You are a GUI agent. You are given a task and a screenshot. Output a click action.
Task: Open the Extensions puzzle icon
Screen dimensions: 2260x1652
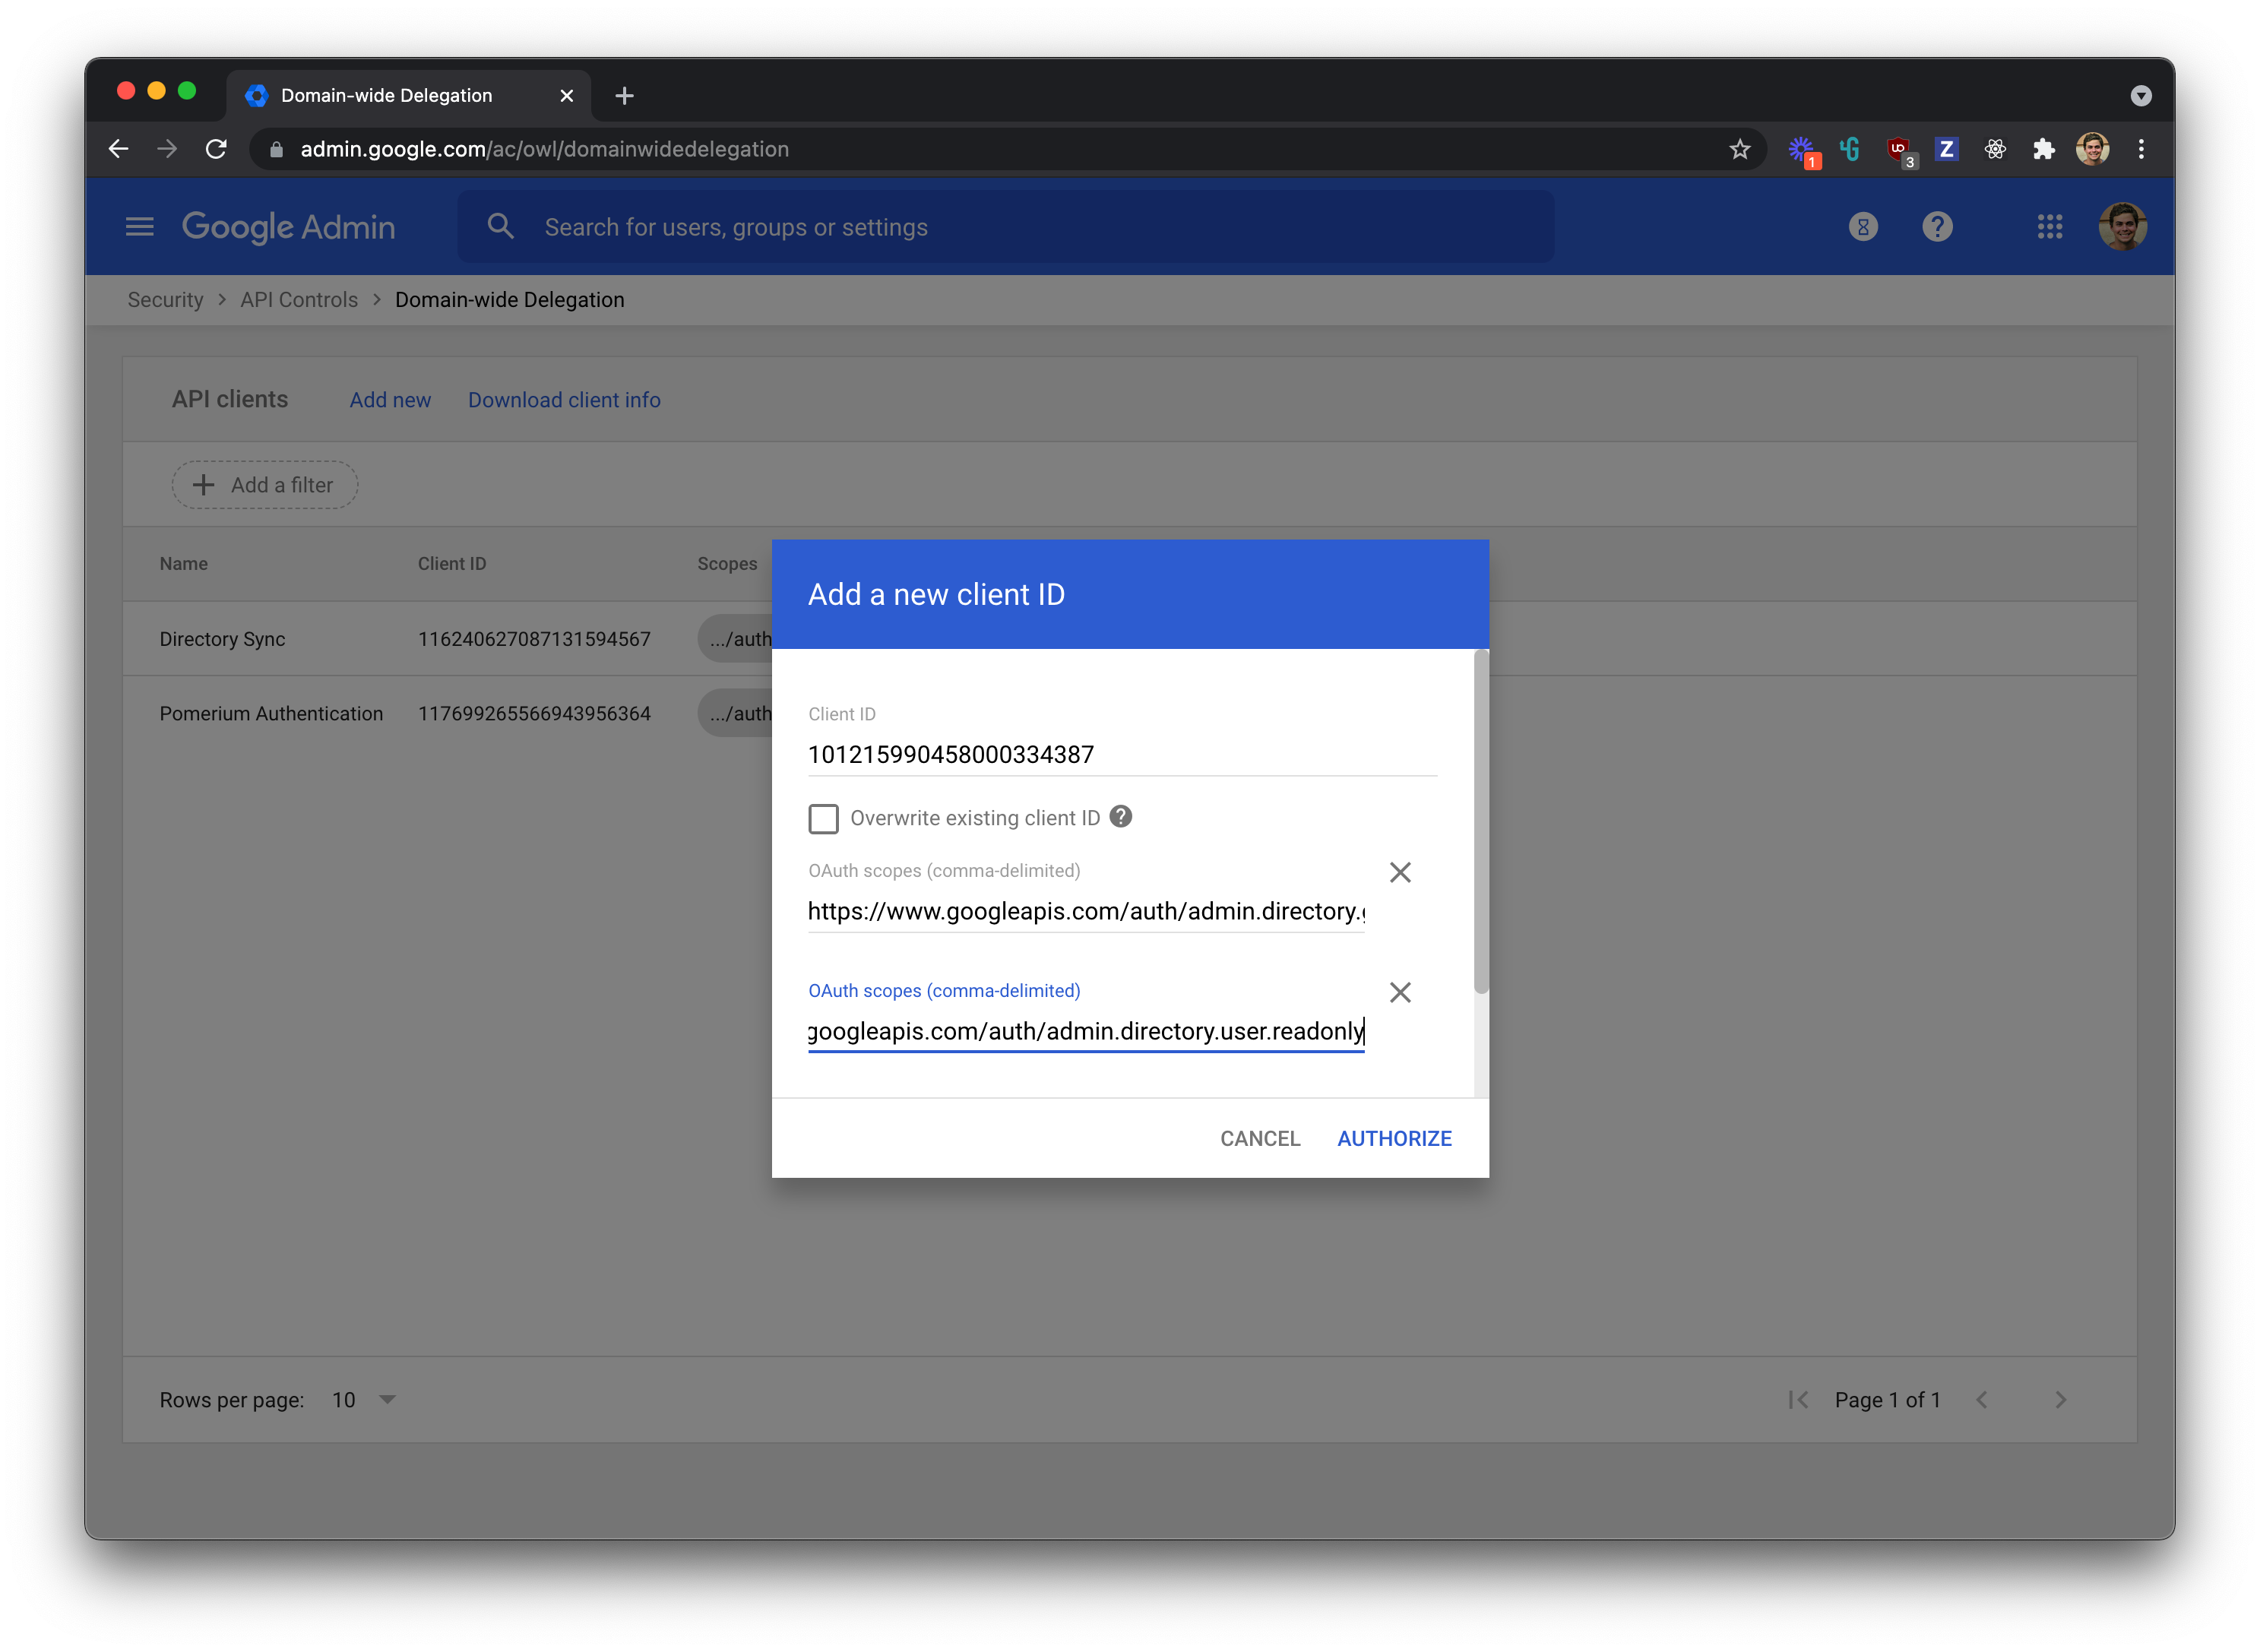[x=2043, y=149]
